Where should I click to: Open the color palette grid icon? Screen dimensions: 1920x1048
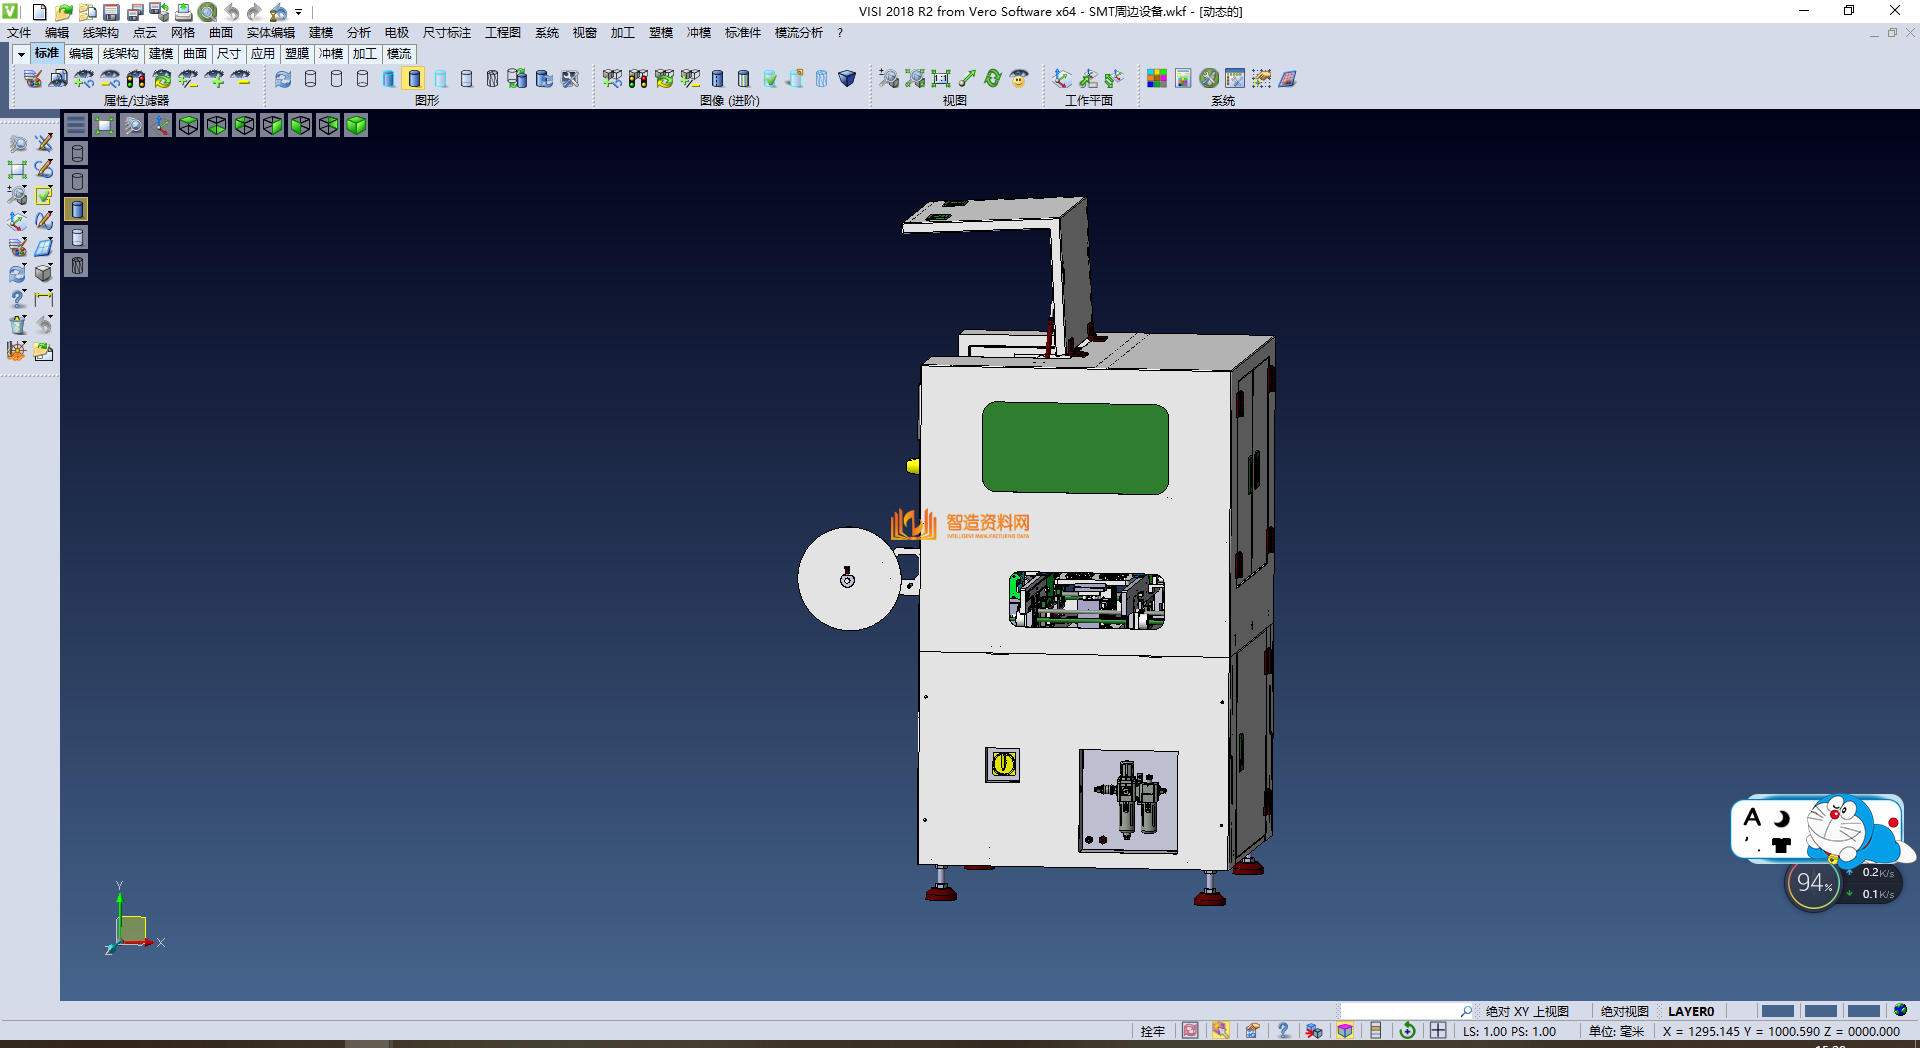tap(1157, 78)
